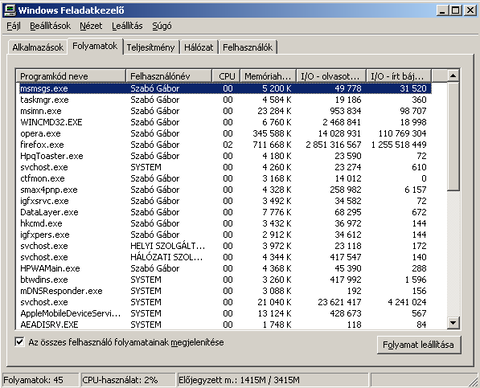Close the Windows Feladatkezelő window
The image size is (480, 388).
pyautogui.click(x=470, y=10)
